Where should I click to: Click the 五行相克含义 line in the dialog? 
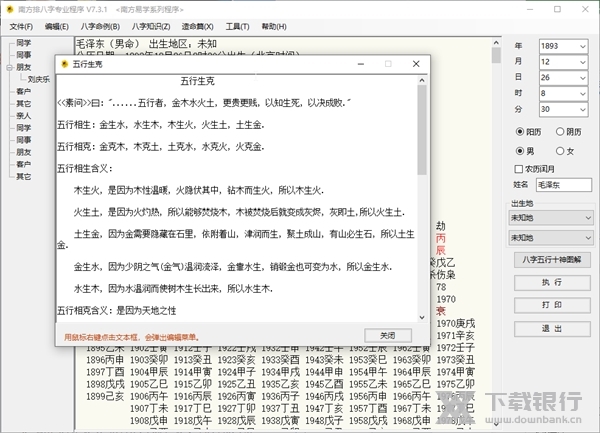pyautogui.click(x=117, y=310)
